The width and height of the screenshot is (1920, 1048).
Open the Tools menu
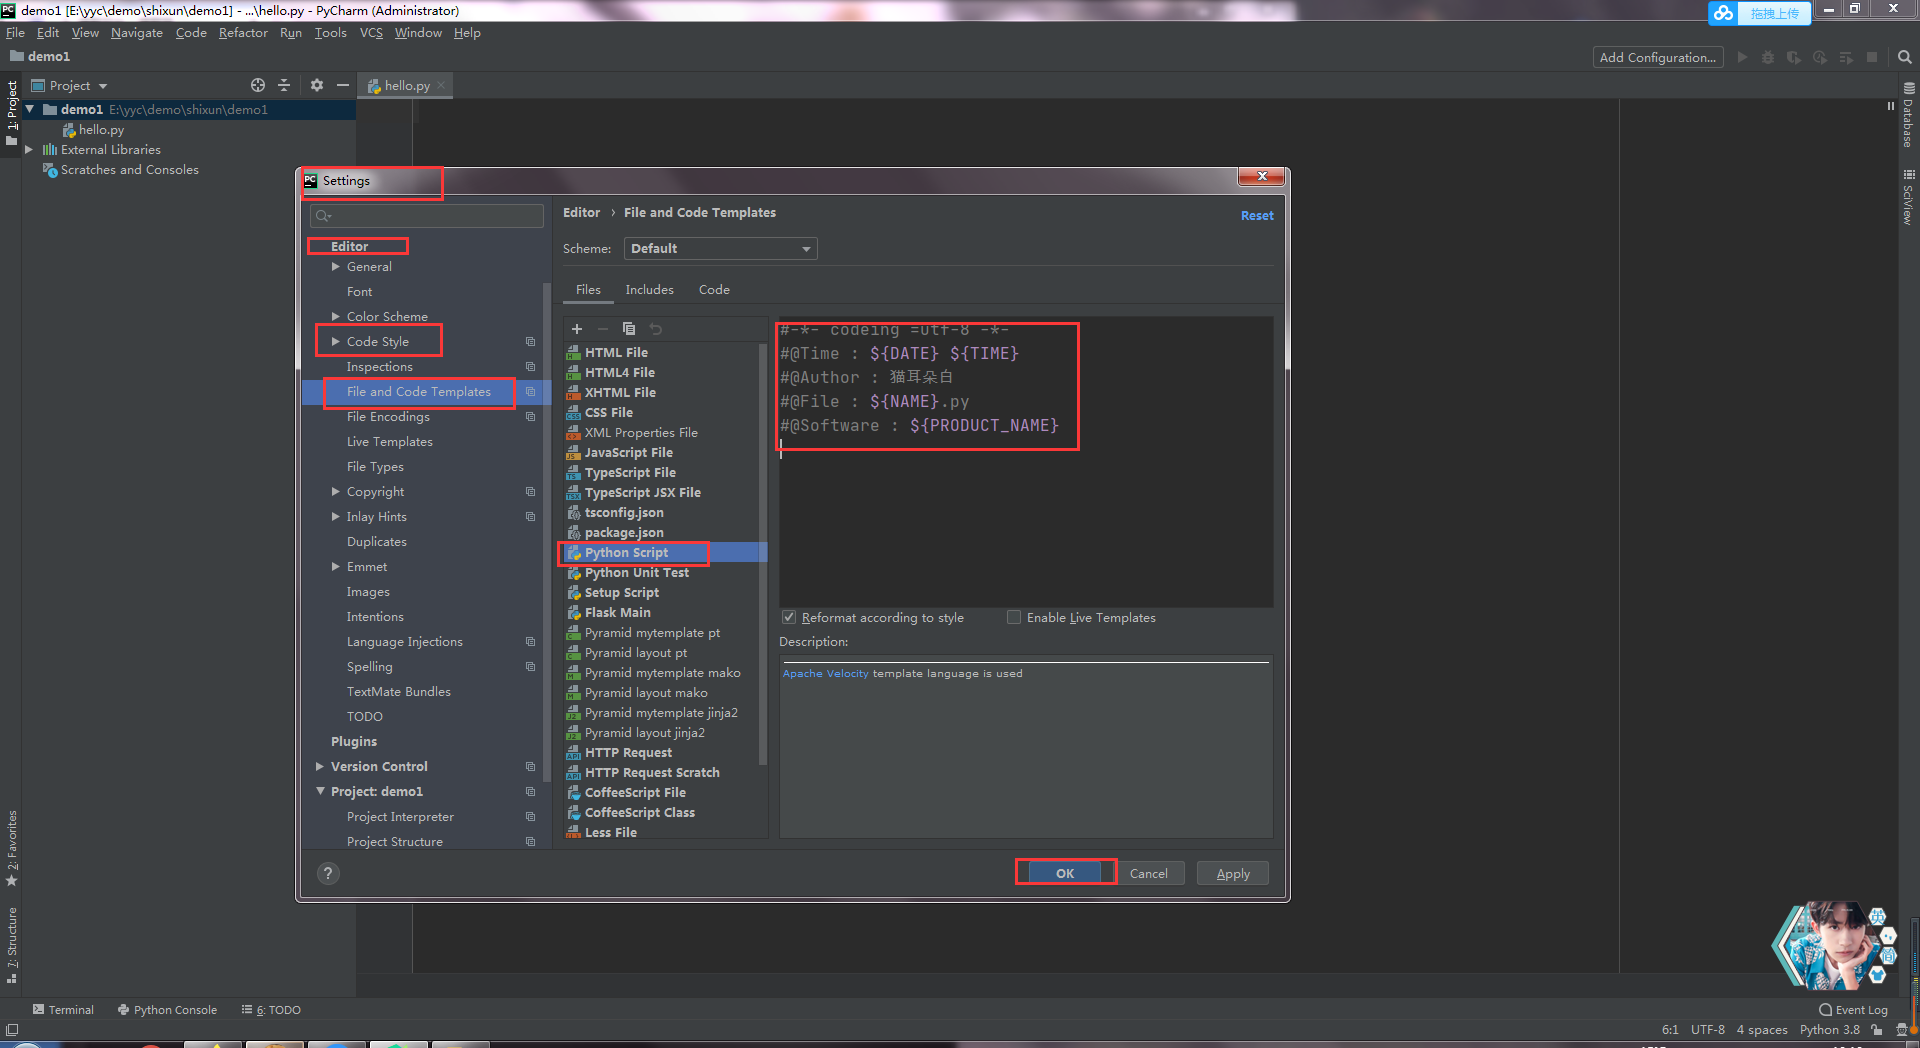coord(330,33)
